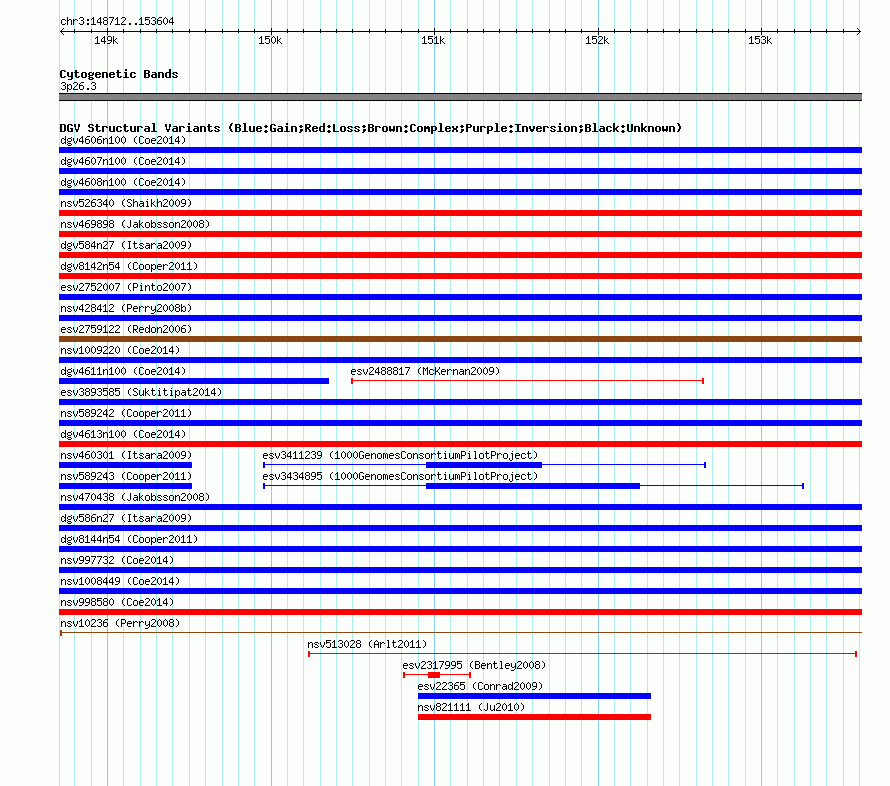Viewport: 890px width, 786px height.
Task: Select nsv998580 (Coe2014) loss variant
Action: point(117,602)
